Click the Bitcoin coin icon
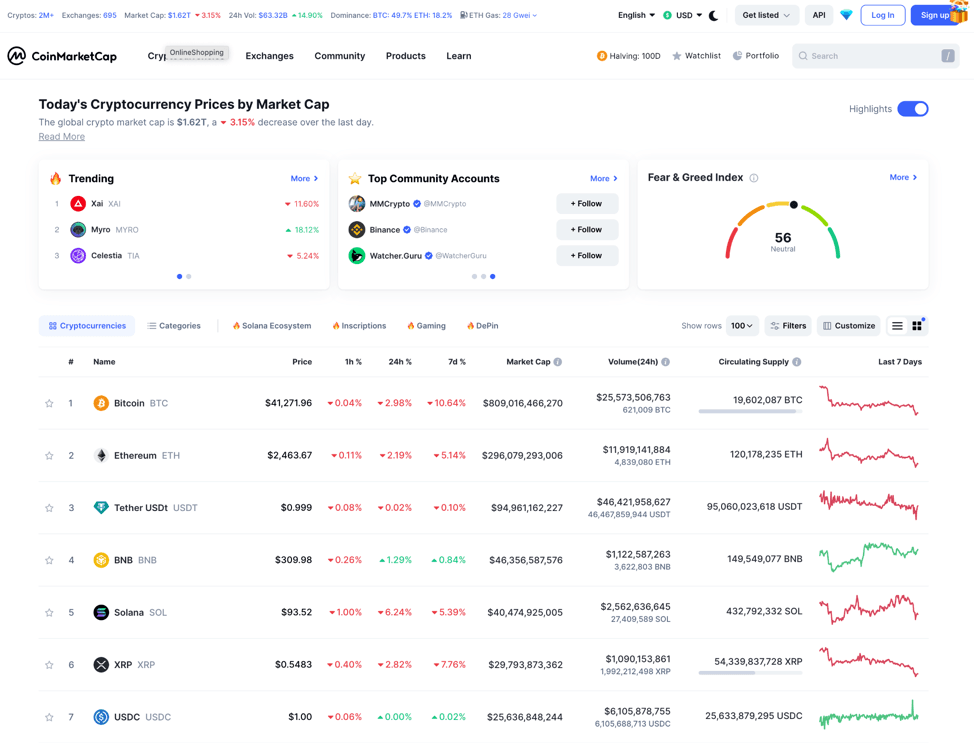Image resolution: width=974 pixels, height=743 pixels. click(101, 403)
